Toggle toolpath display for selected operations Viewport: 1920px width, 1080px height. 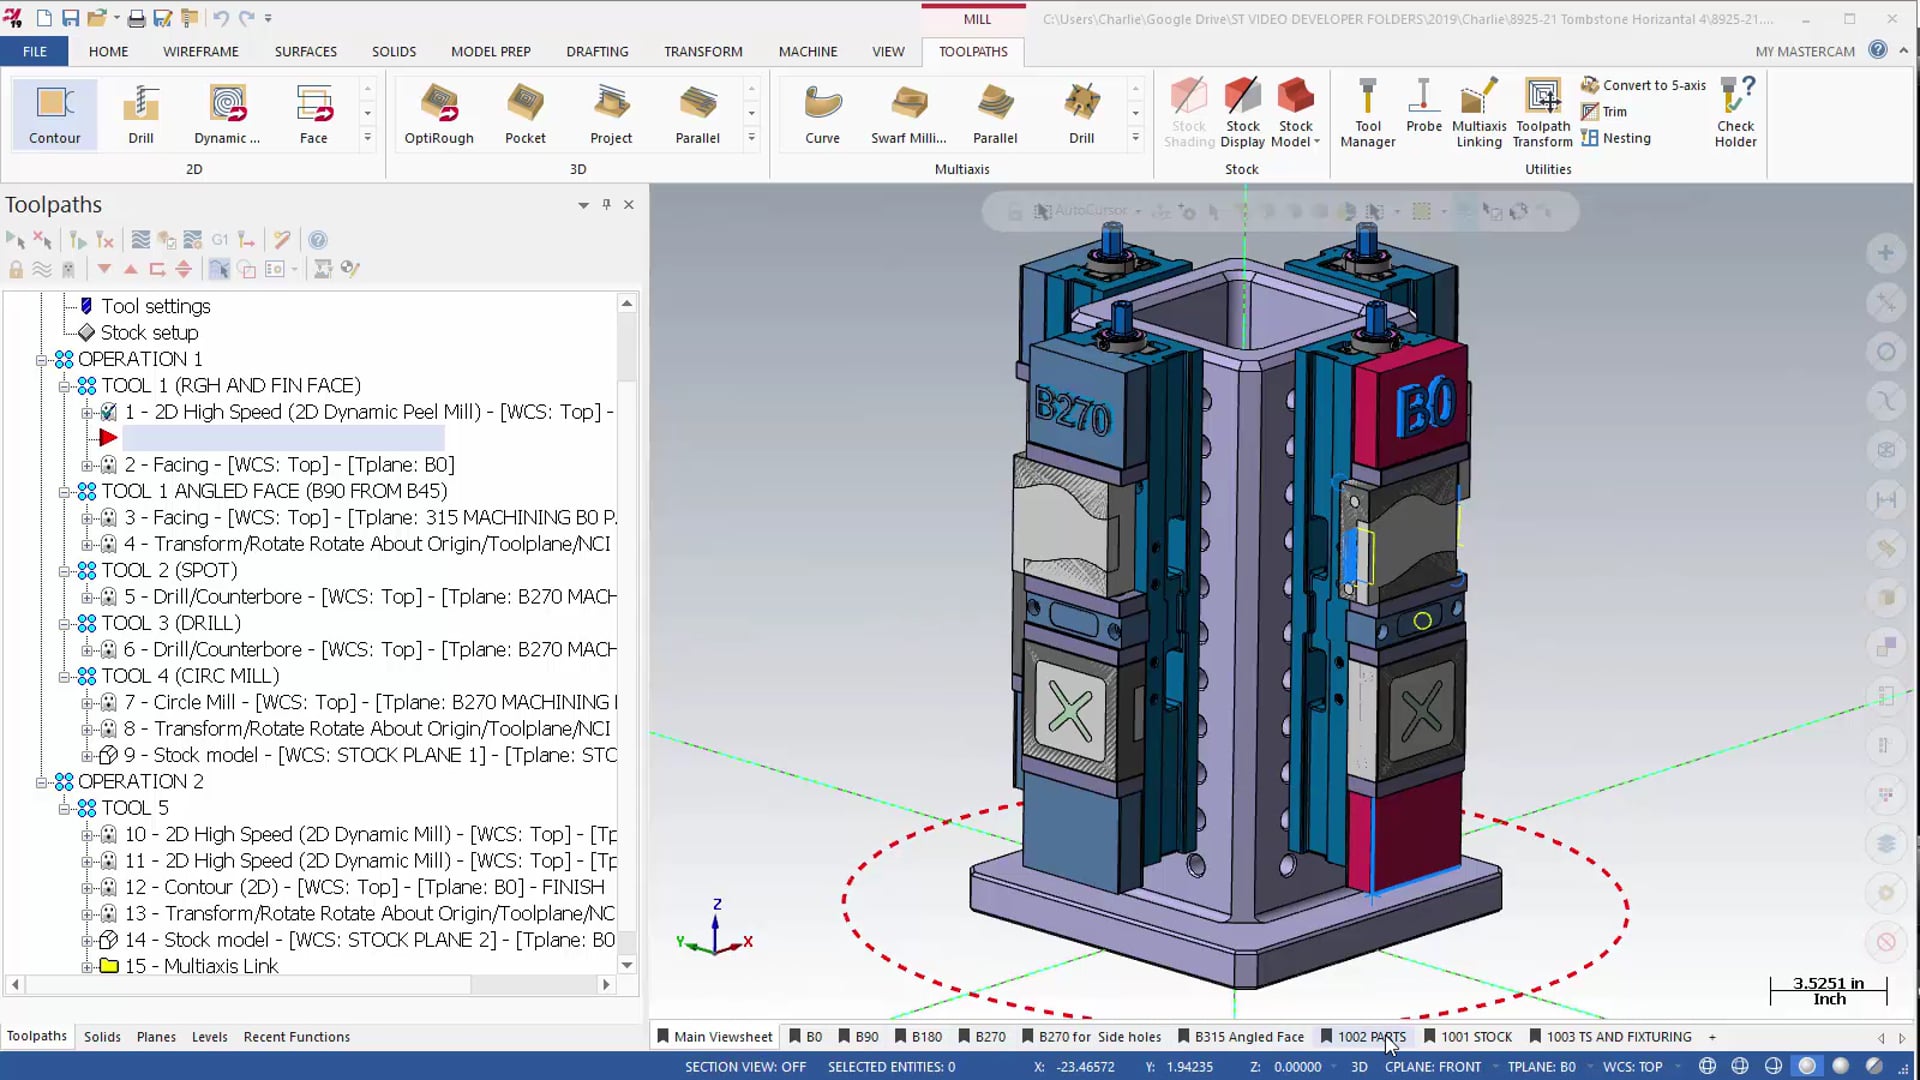(x=41, y=269)
